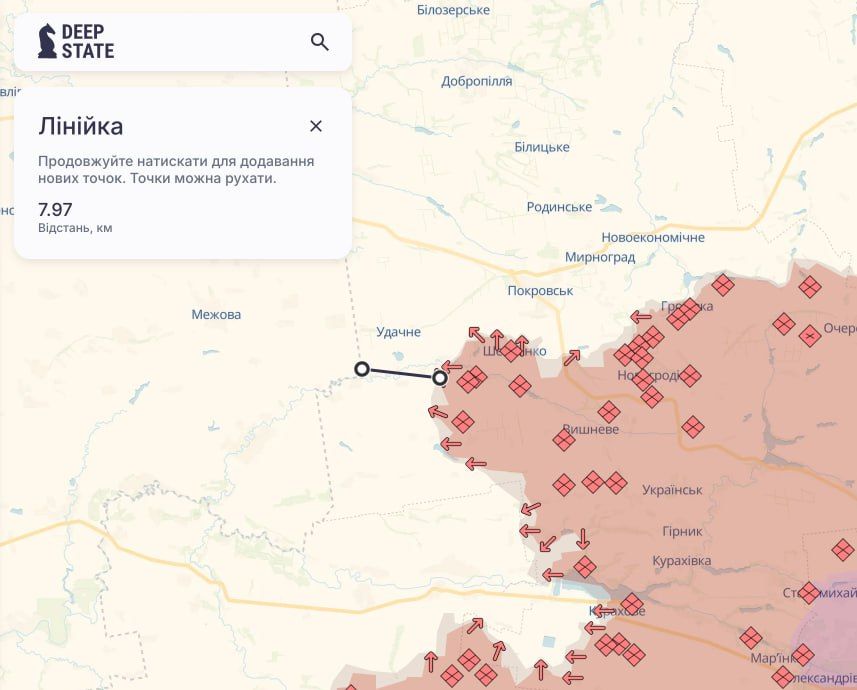Click the 7.97 distance value
Viewport: 857px width, 690px height.
55,209
